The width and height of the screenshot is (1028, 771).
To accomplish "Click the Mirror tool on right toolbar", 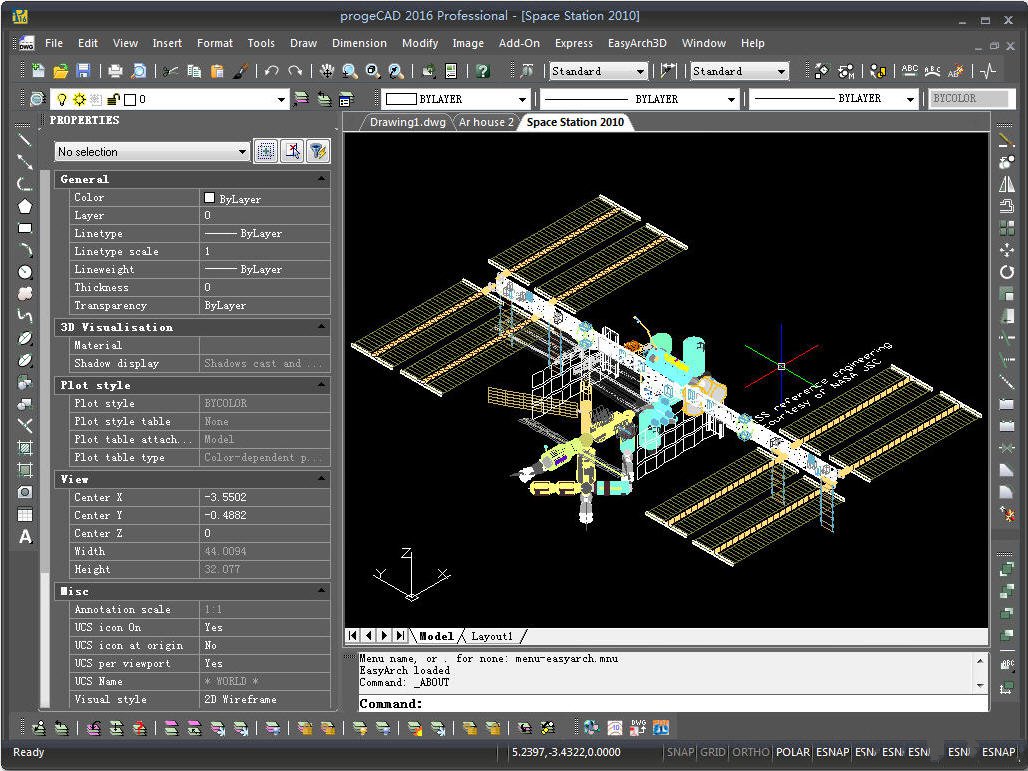I will coord(1012,183).
